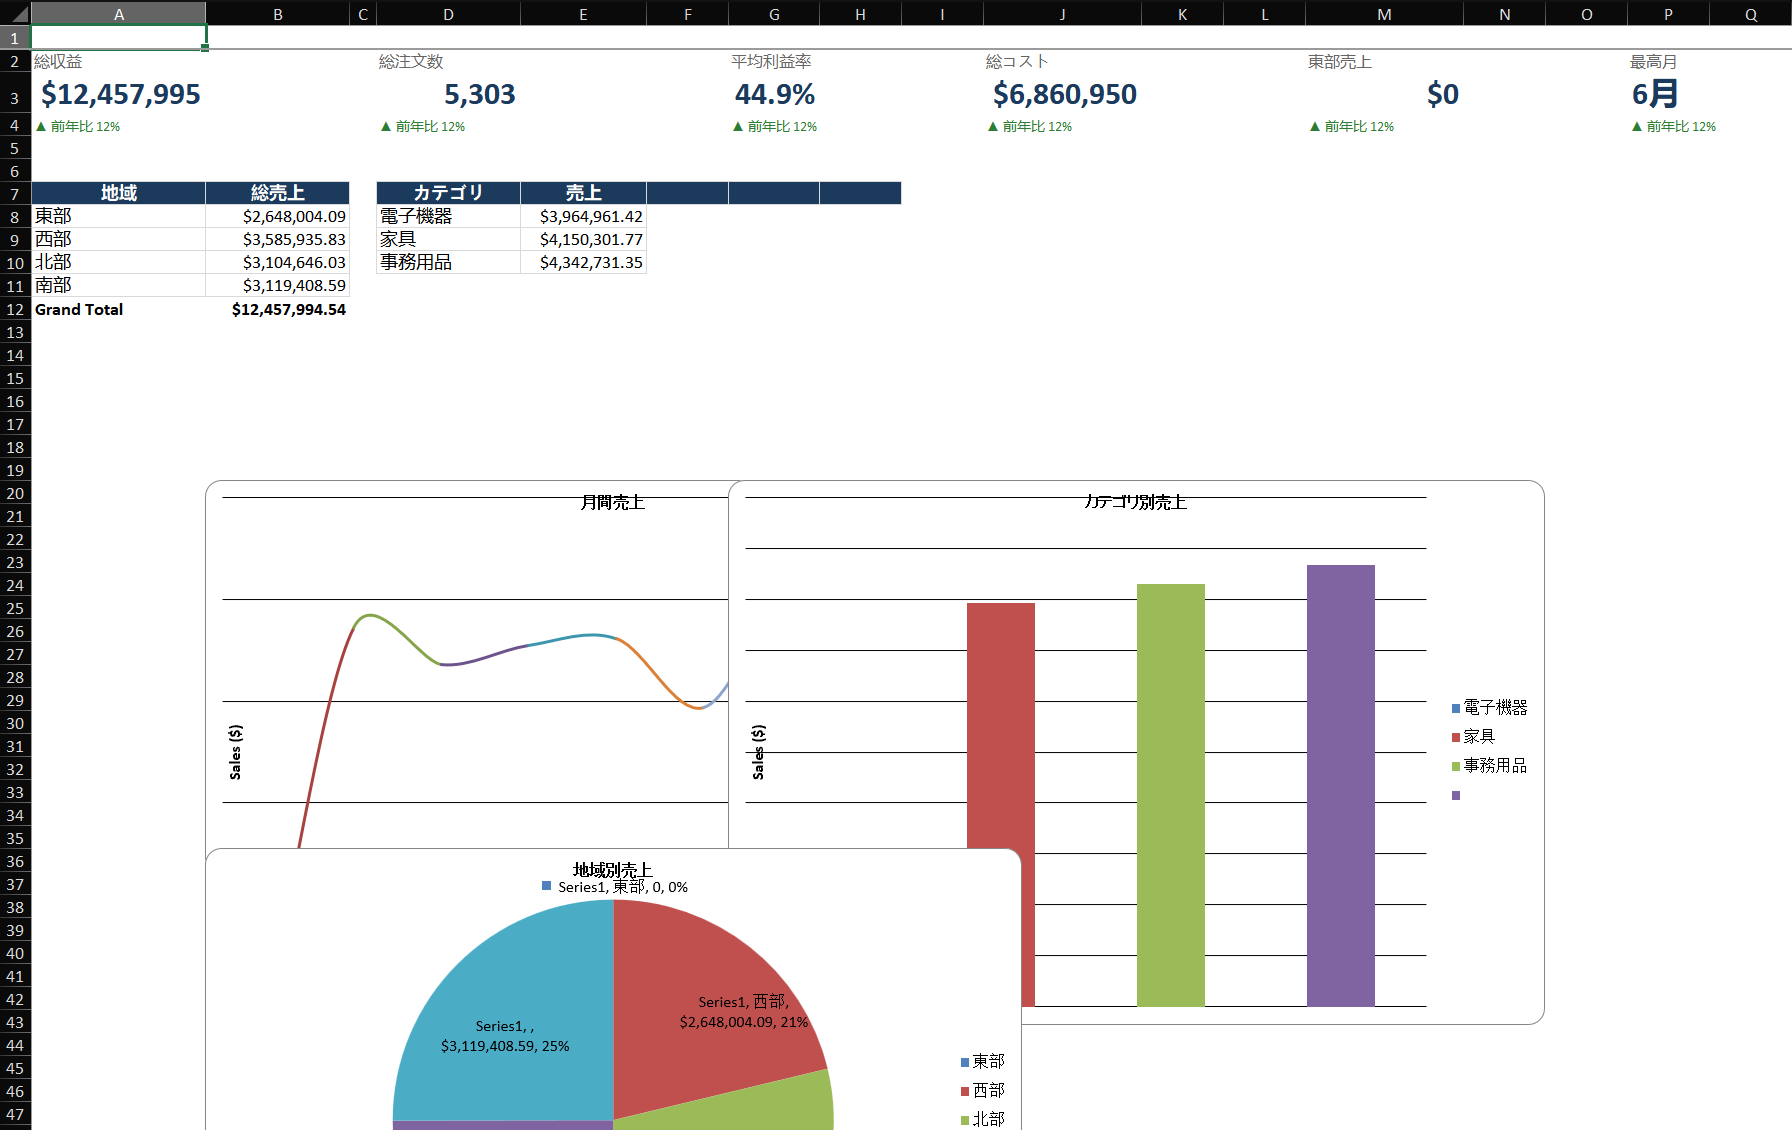Click the category chart Sales ($) axis title
The height and width of the screenshot is (1130, 1792).
coord(758,752)
